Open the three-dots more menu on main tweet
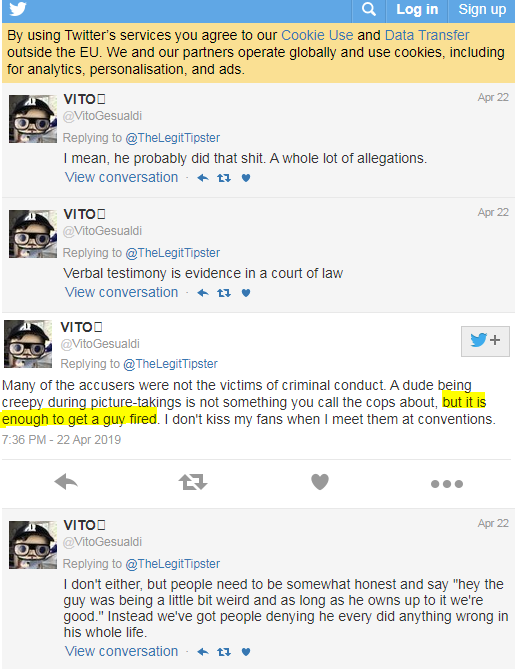This screenshot has height=669, width=515. (x=447, y=484)
